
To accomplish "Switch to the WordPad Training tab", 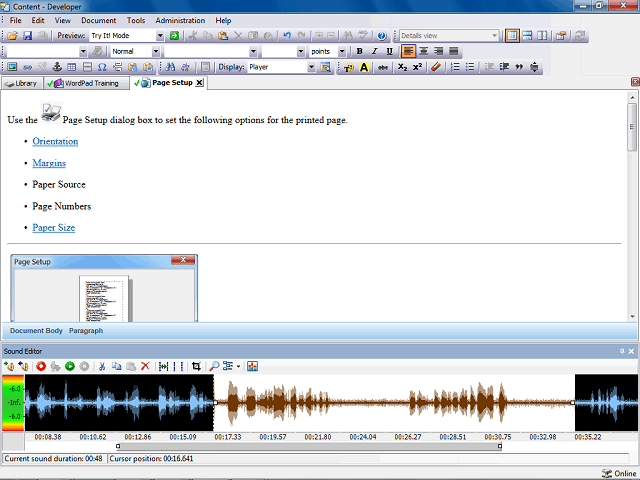I will 87,83.
